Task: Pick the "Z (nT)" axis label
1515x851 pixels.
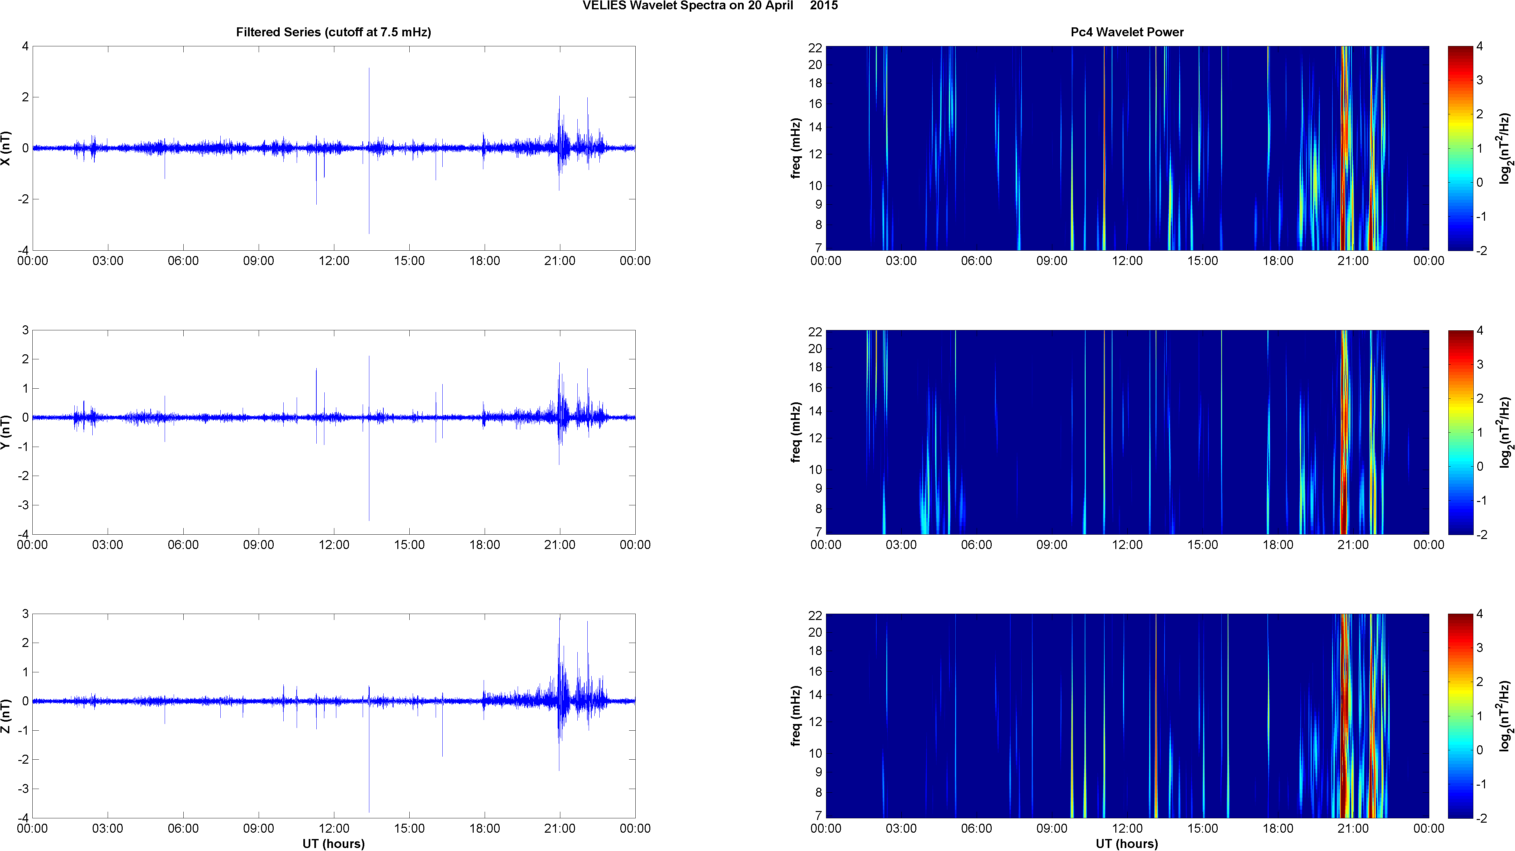Action: [7, 716]
